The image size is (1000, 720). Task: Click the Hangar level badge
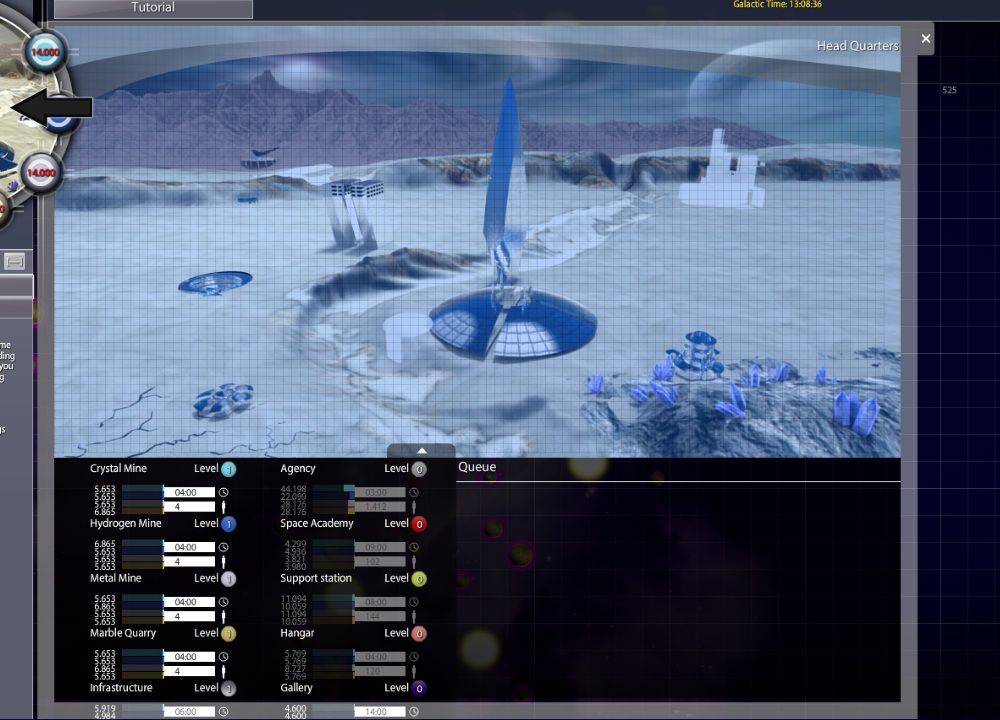(419, 634)
